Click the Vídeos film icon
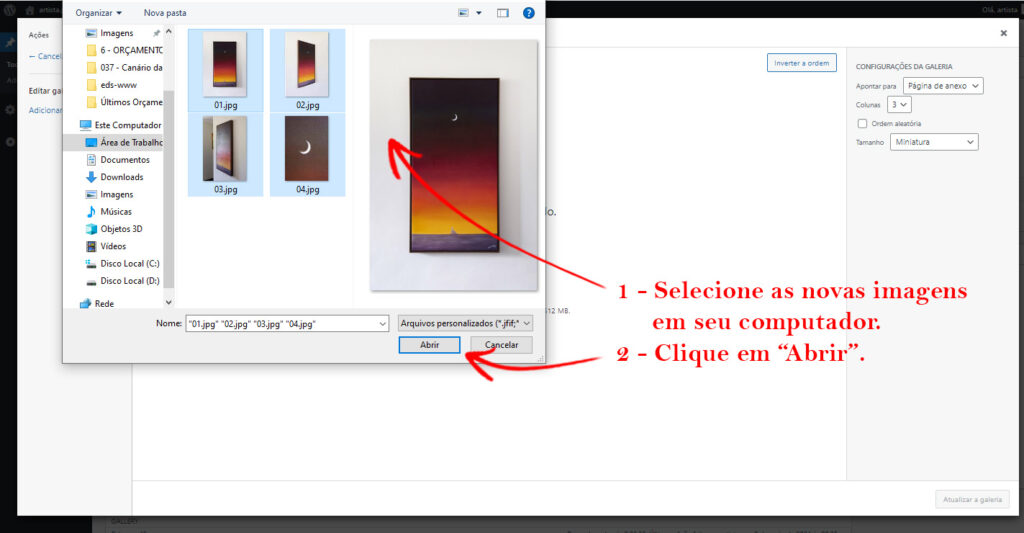 [91, 246]
